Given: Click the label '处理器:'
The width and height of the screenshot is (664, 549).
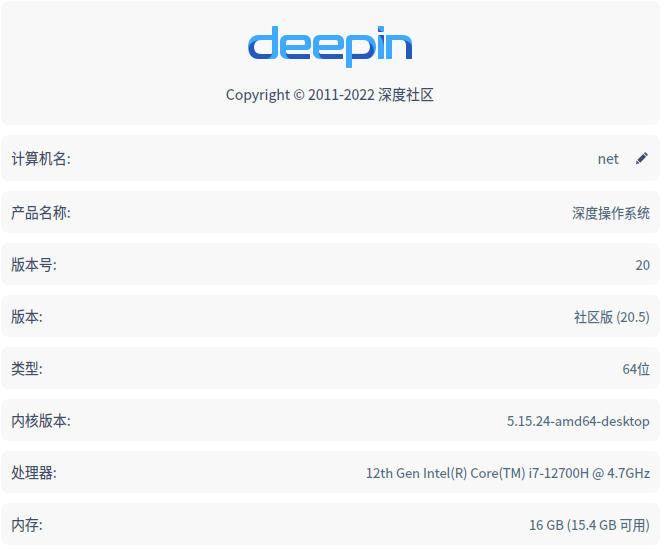Looking at the screenshot, I should click(34, 473).
